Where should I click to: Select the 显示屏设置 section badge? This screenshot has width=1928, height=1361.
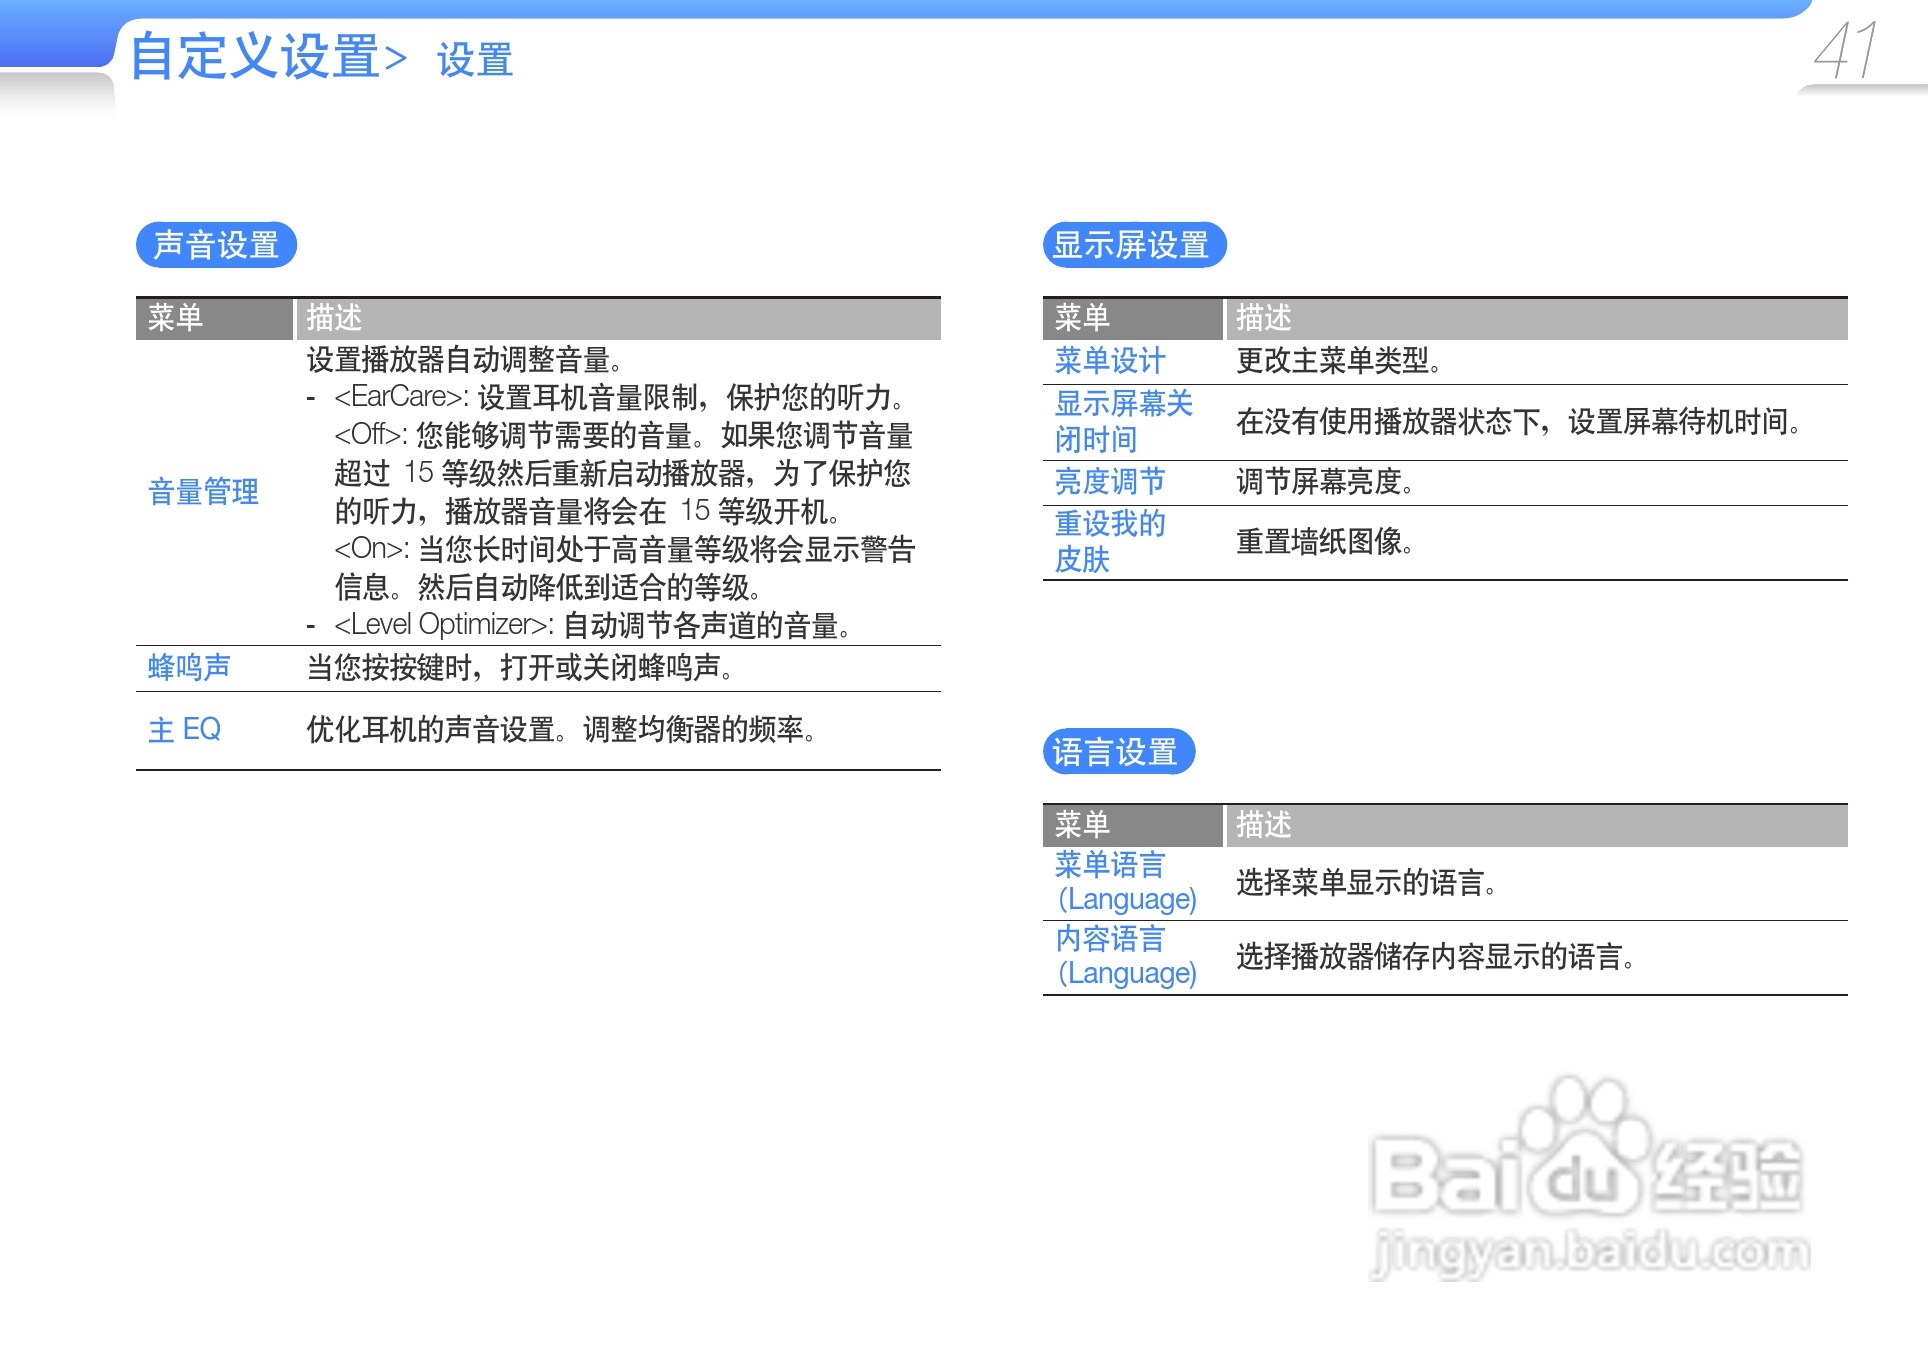1133,245
